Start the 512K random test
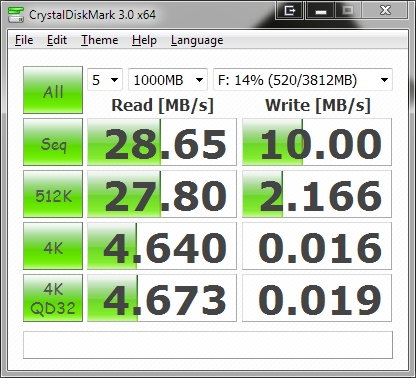This screenshot has height=378, width=416. click(x=53, y=194)
